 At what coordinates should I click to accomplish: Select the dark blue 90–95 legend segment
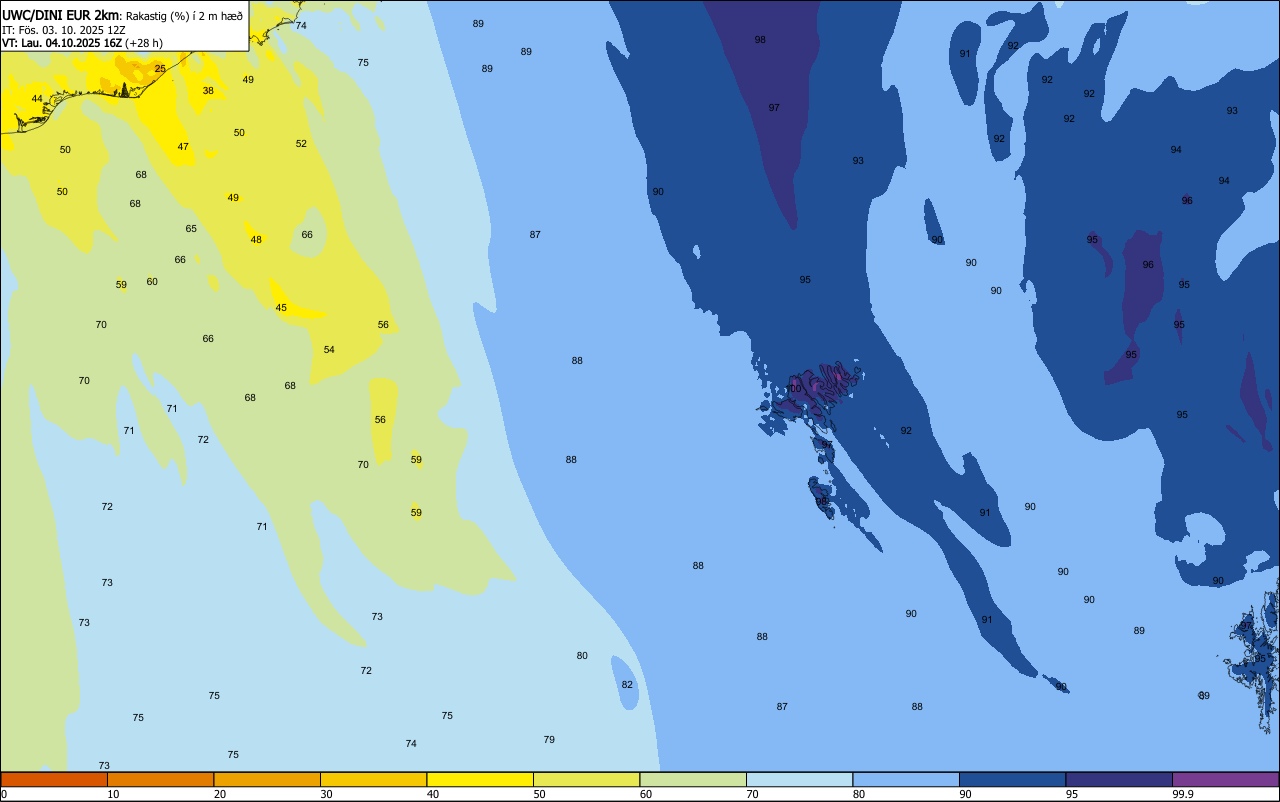click(x=1012, y=779)
